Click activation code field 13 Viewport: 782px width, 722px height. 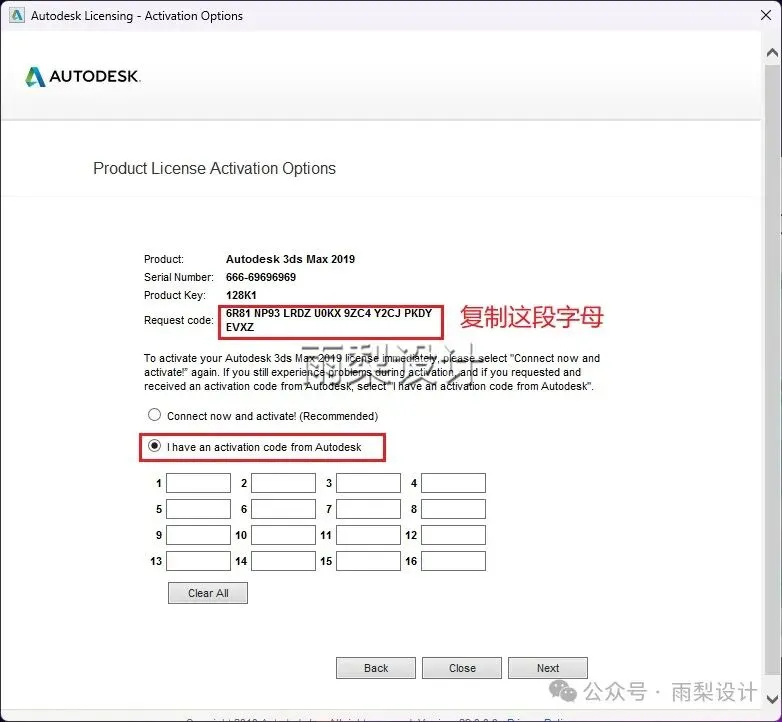[198, 561]
